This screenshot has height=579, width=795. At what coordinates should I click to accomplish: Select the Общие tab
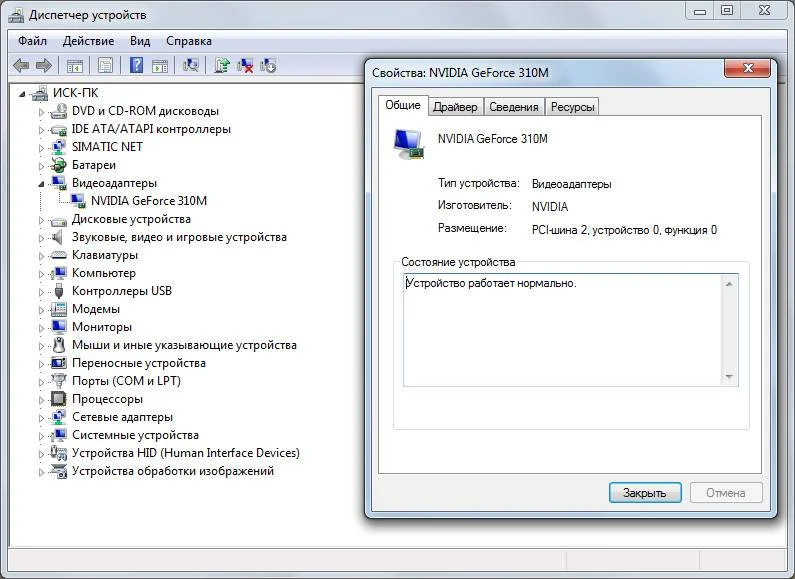pos(403,105)
